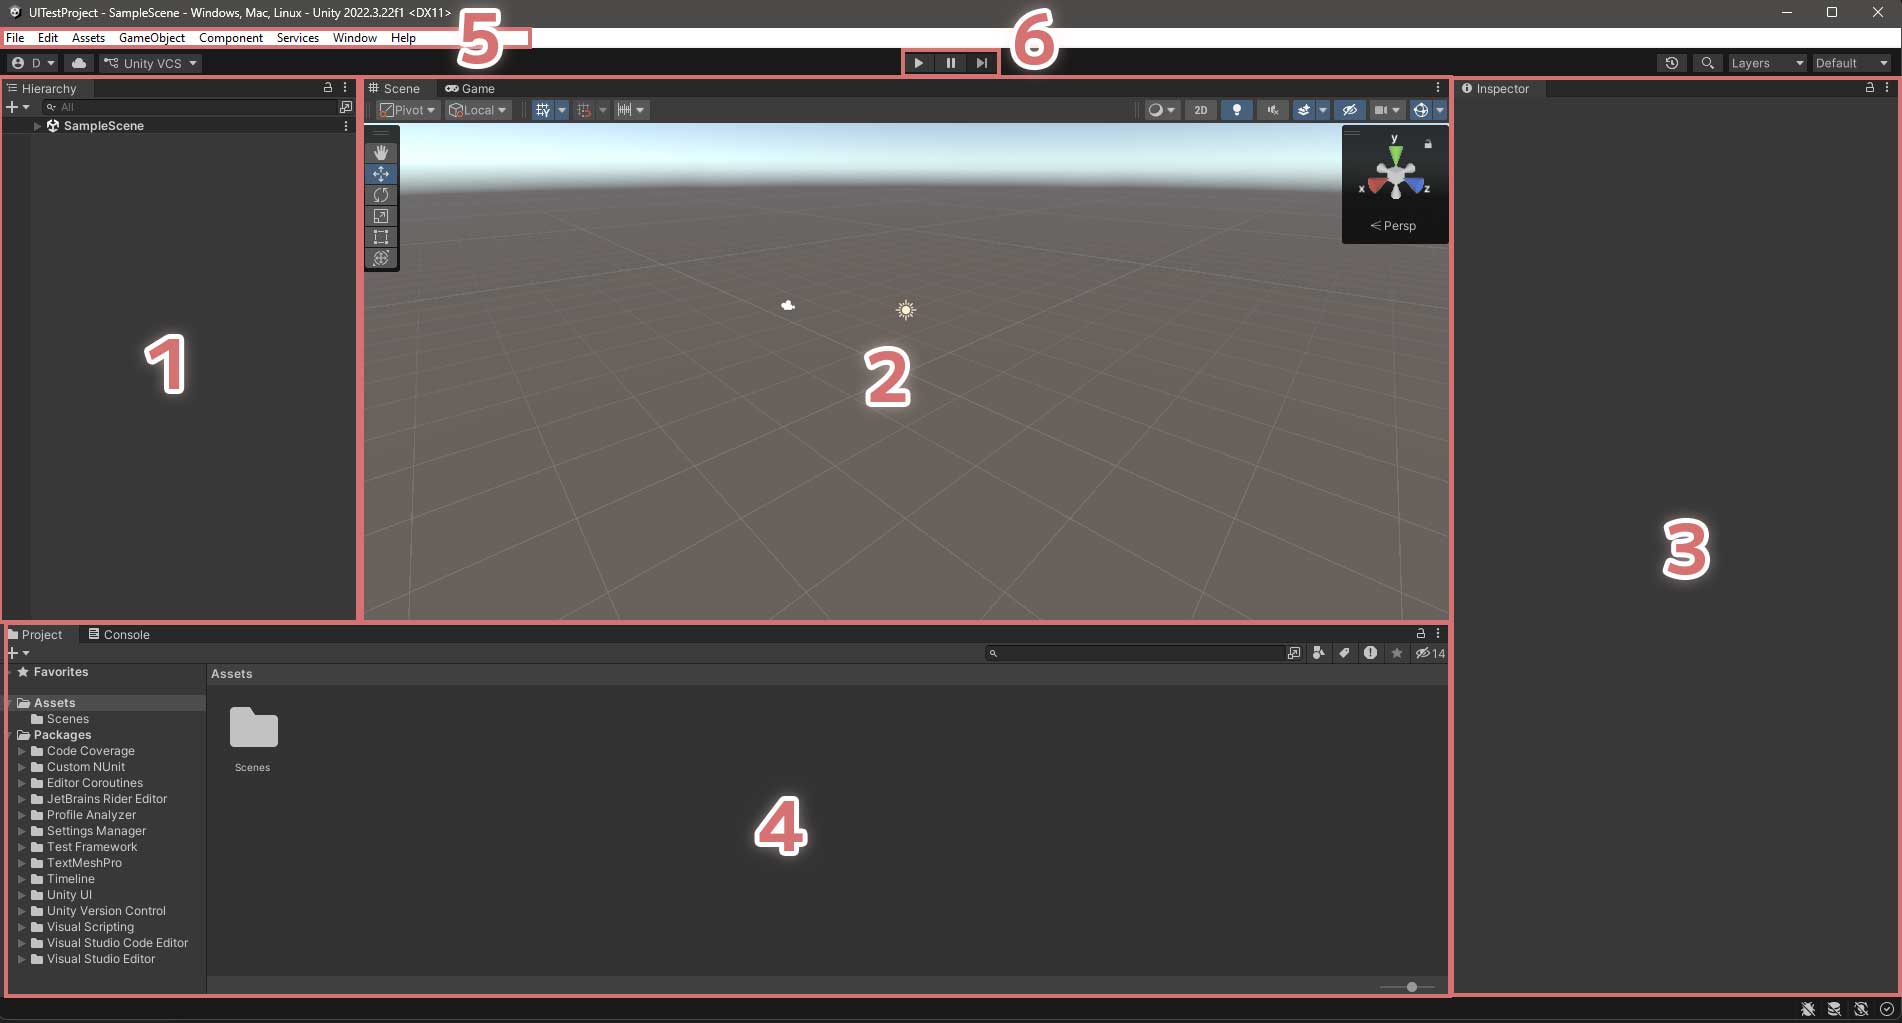Click the Hierarchy create plus button
Image resolution: width=1902 pixels, height=1023 pixels.
pos(12,107)
